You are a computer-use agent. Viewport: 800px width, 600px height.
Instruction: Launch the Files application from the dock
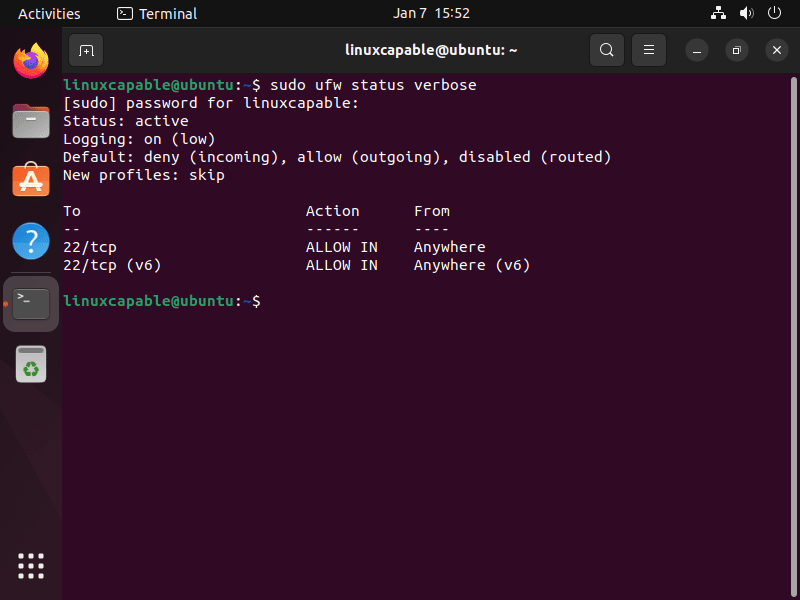click(x=30, y=121)
